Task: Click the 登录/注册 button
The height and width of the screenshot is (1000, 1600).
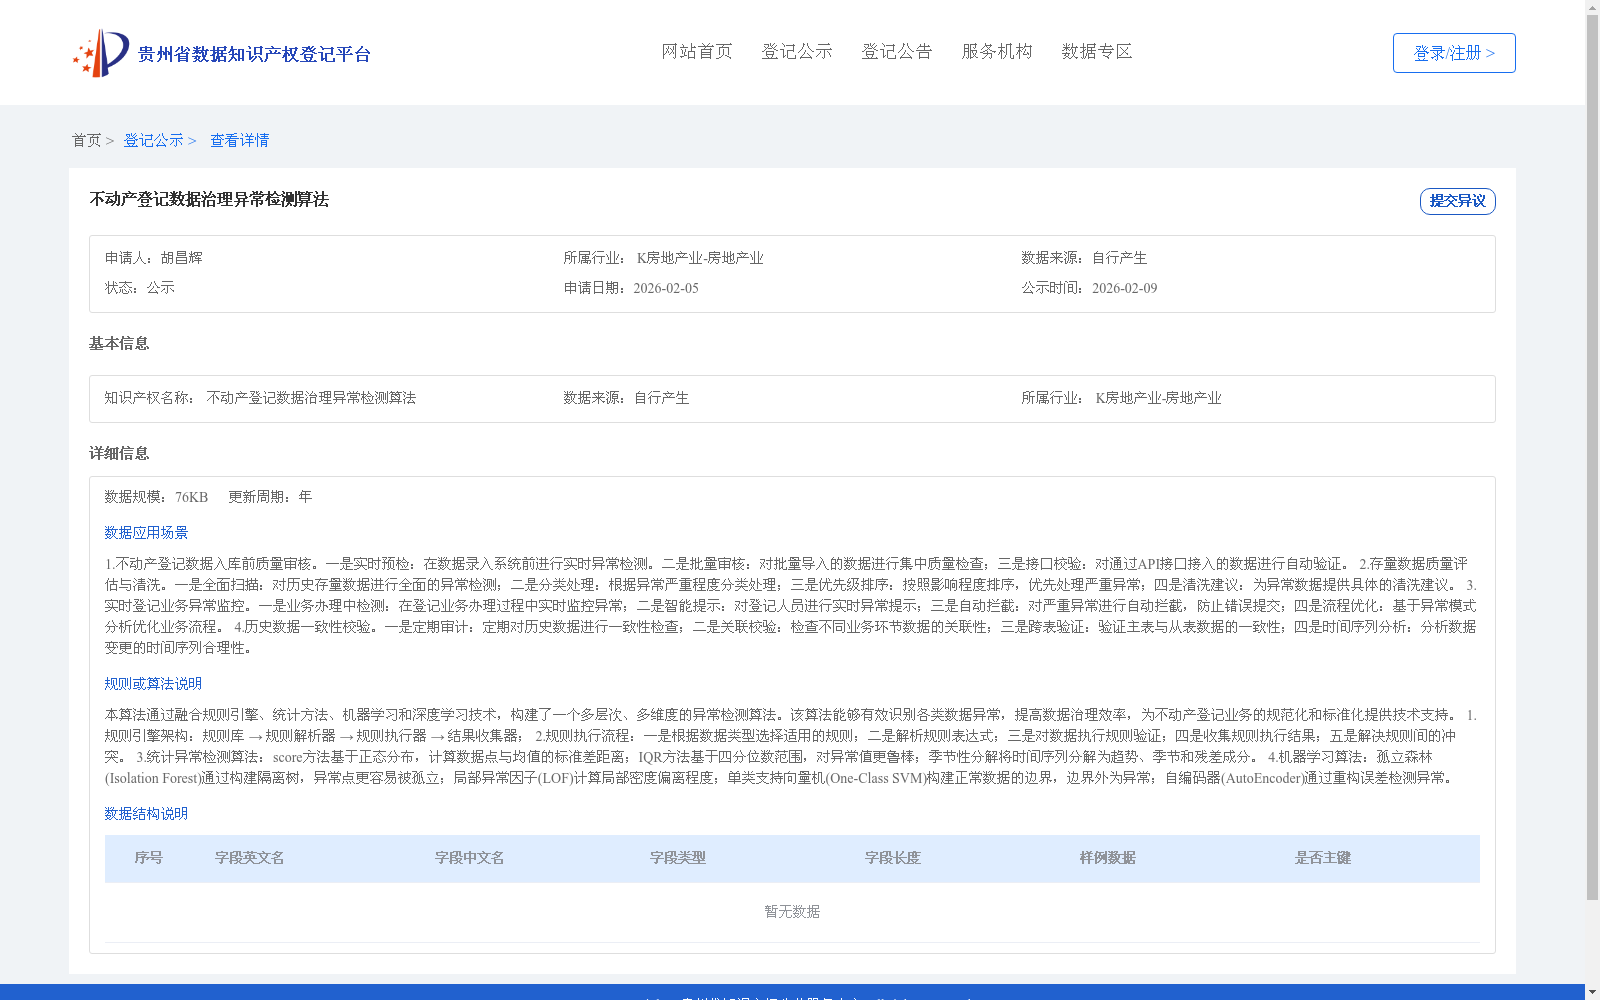Action: tap(1454, 53)
